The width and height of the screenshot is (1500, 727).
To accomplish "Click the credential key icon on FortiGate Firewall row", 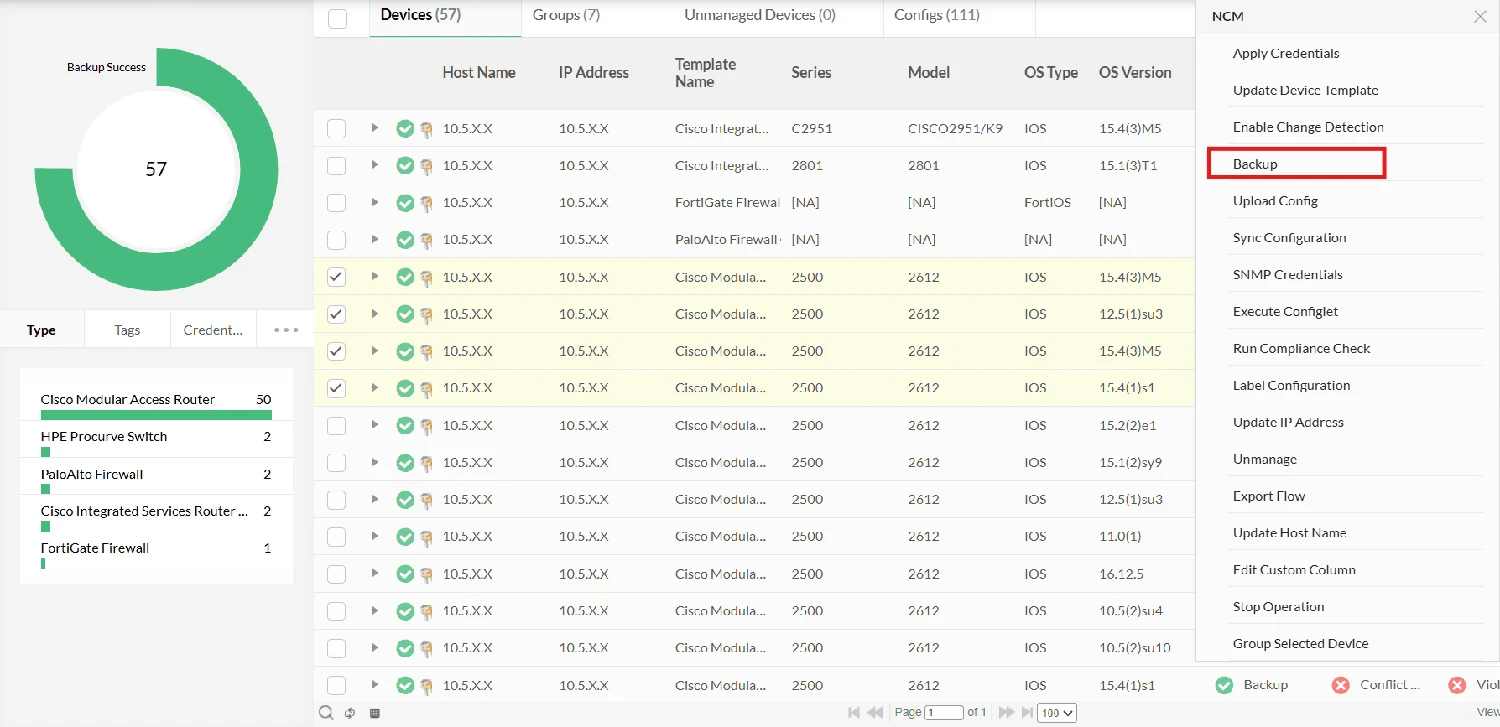I will (427, 202).
